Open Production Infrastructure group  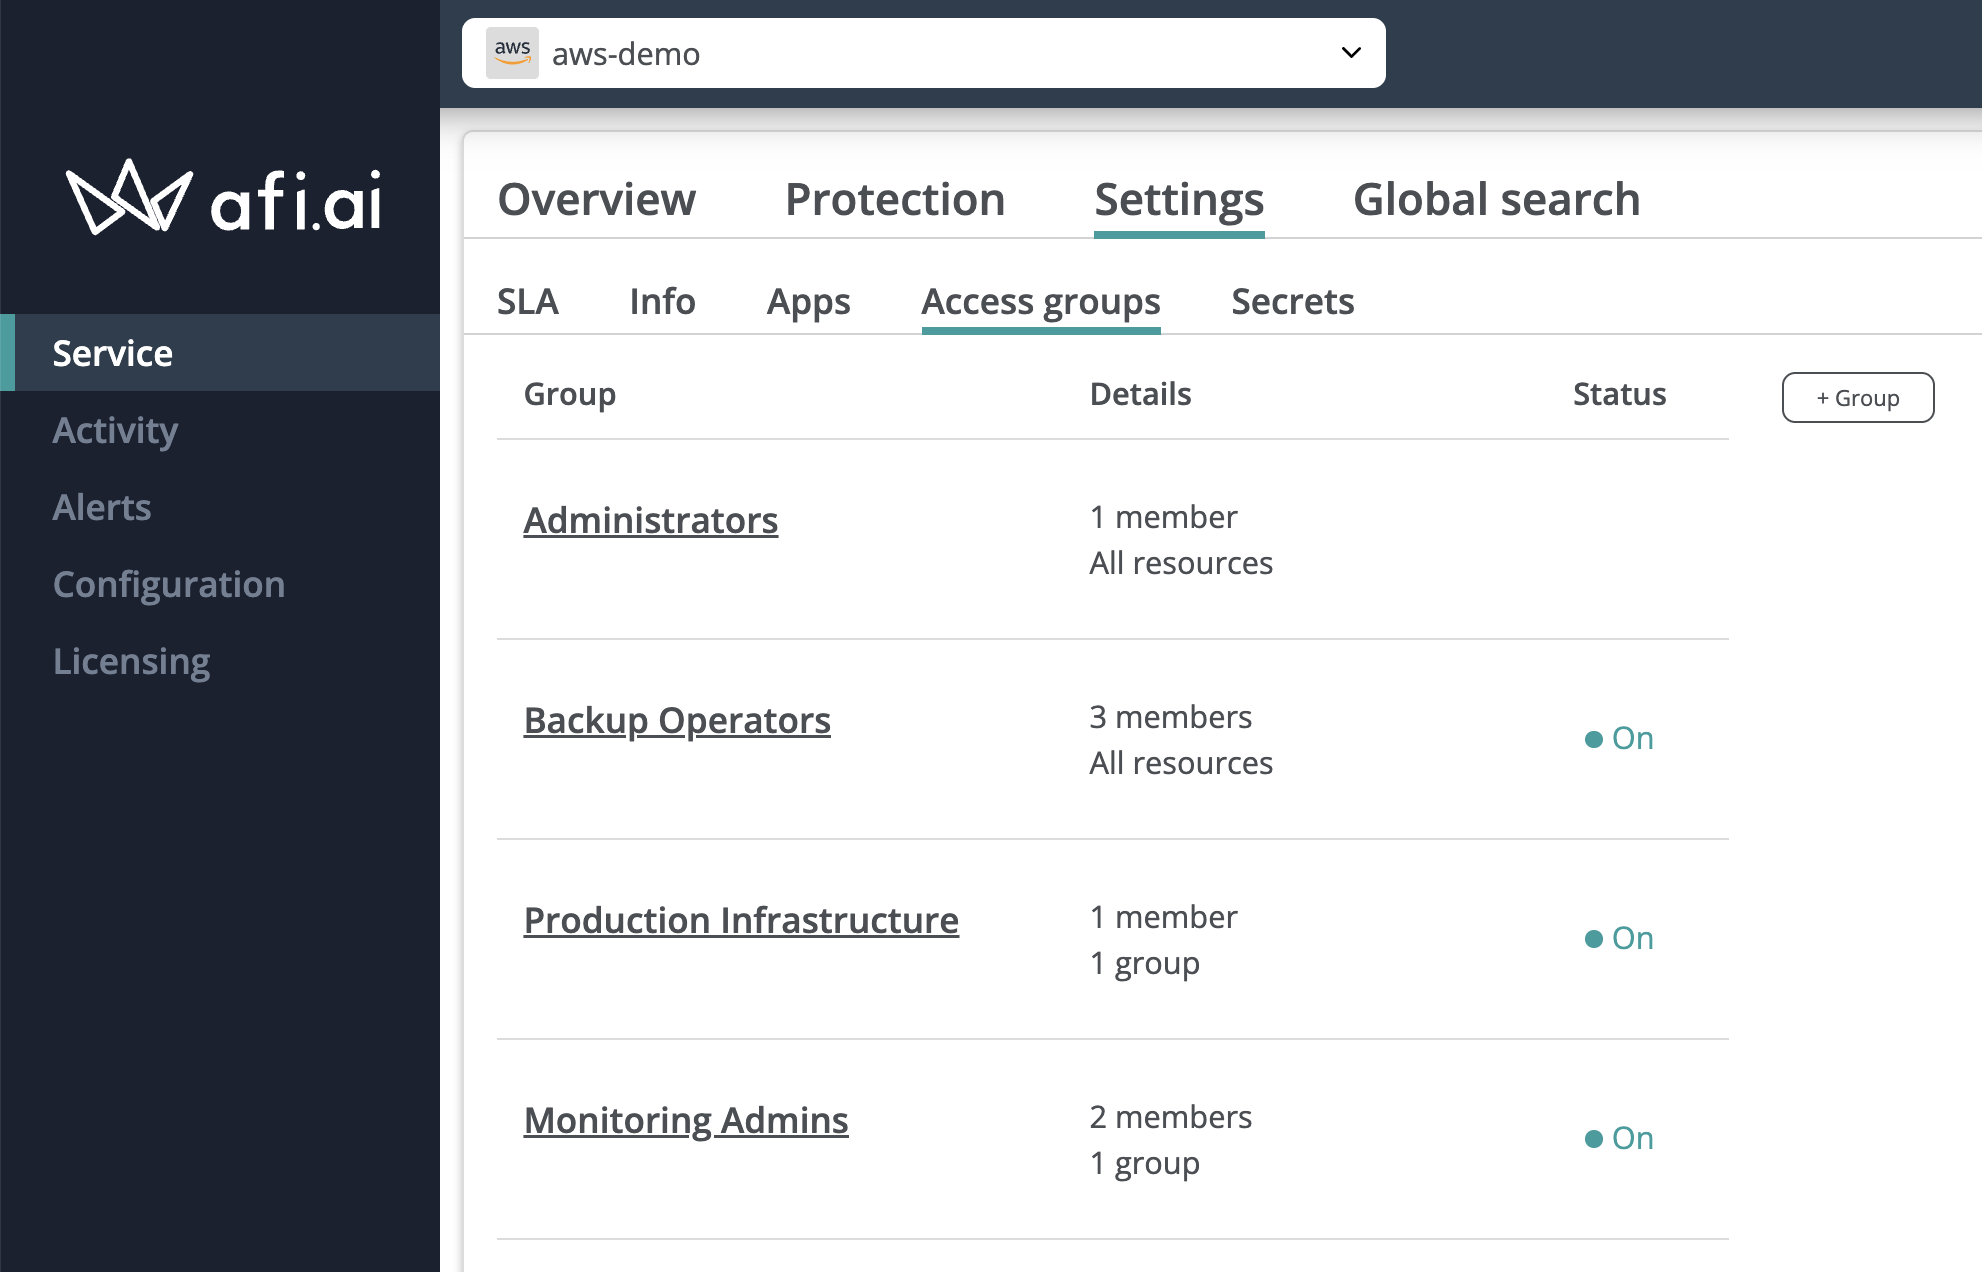[x=740, y=921]
